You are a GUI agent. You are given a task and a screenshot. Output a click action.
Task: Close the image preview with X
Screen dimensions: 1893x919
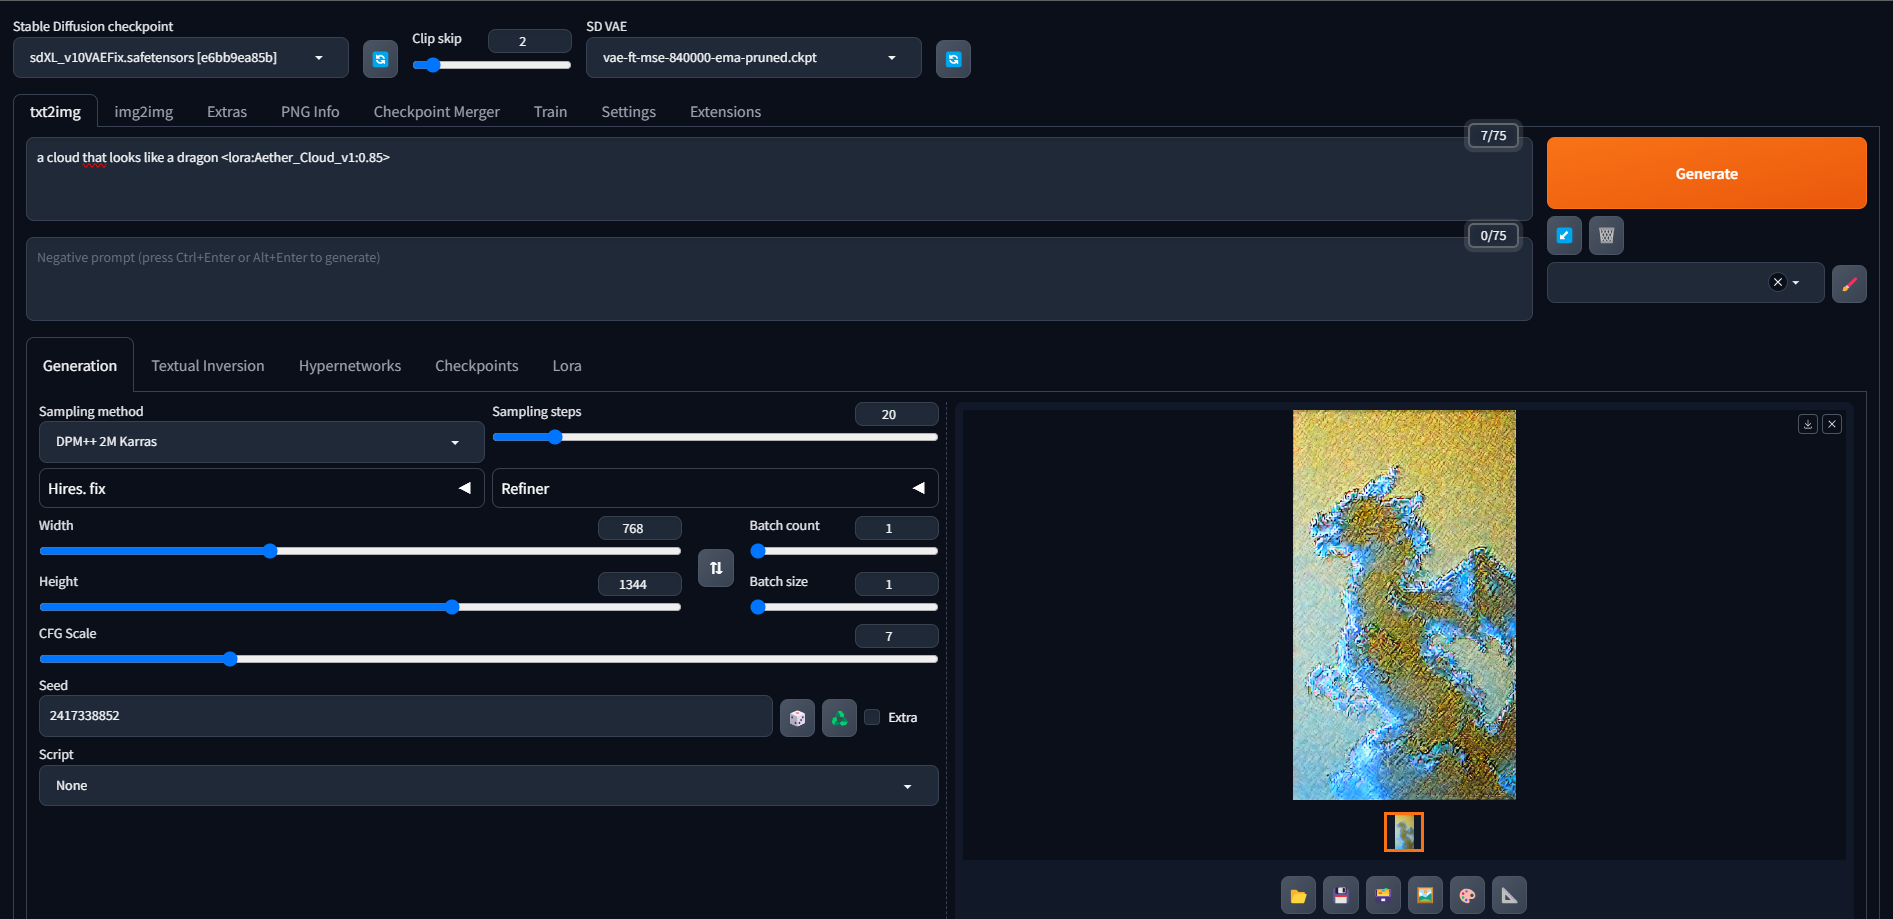coord(1832,424)
